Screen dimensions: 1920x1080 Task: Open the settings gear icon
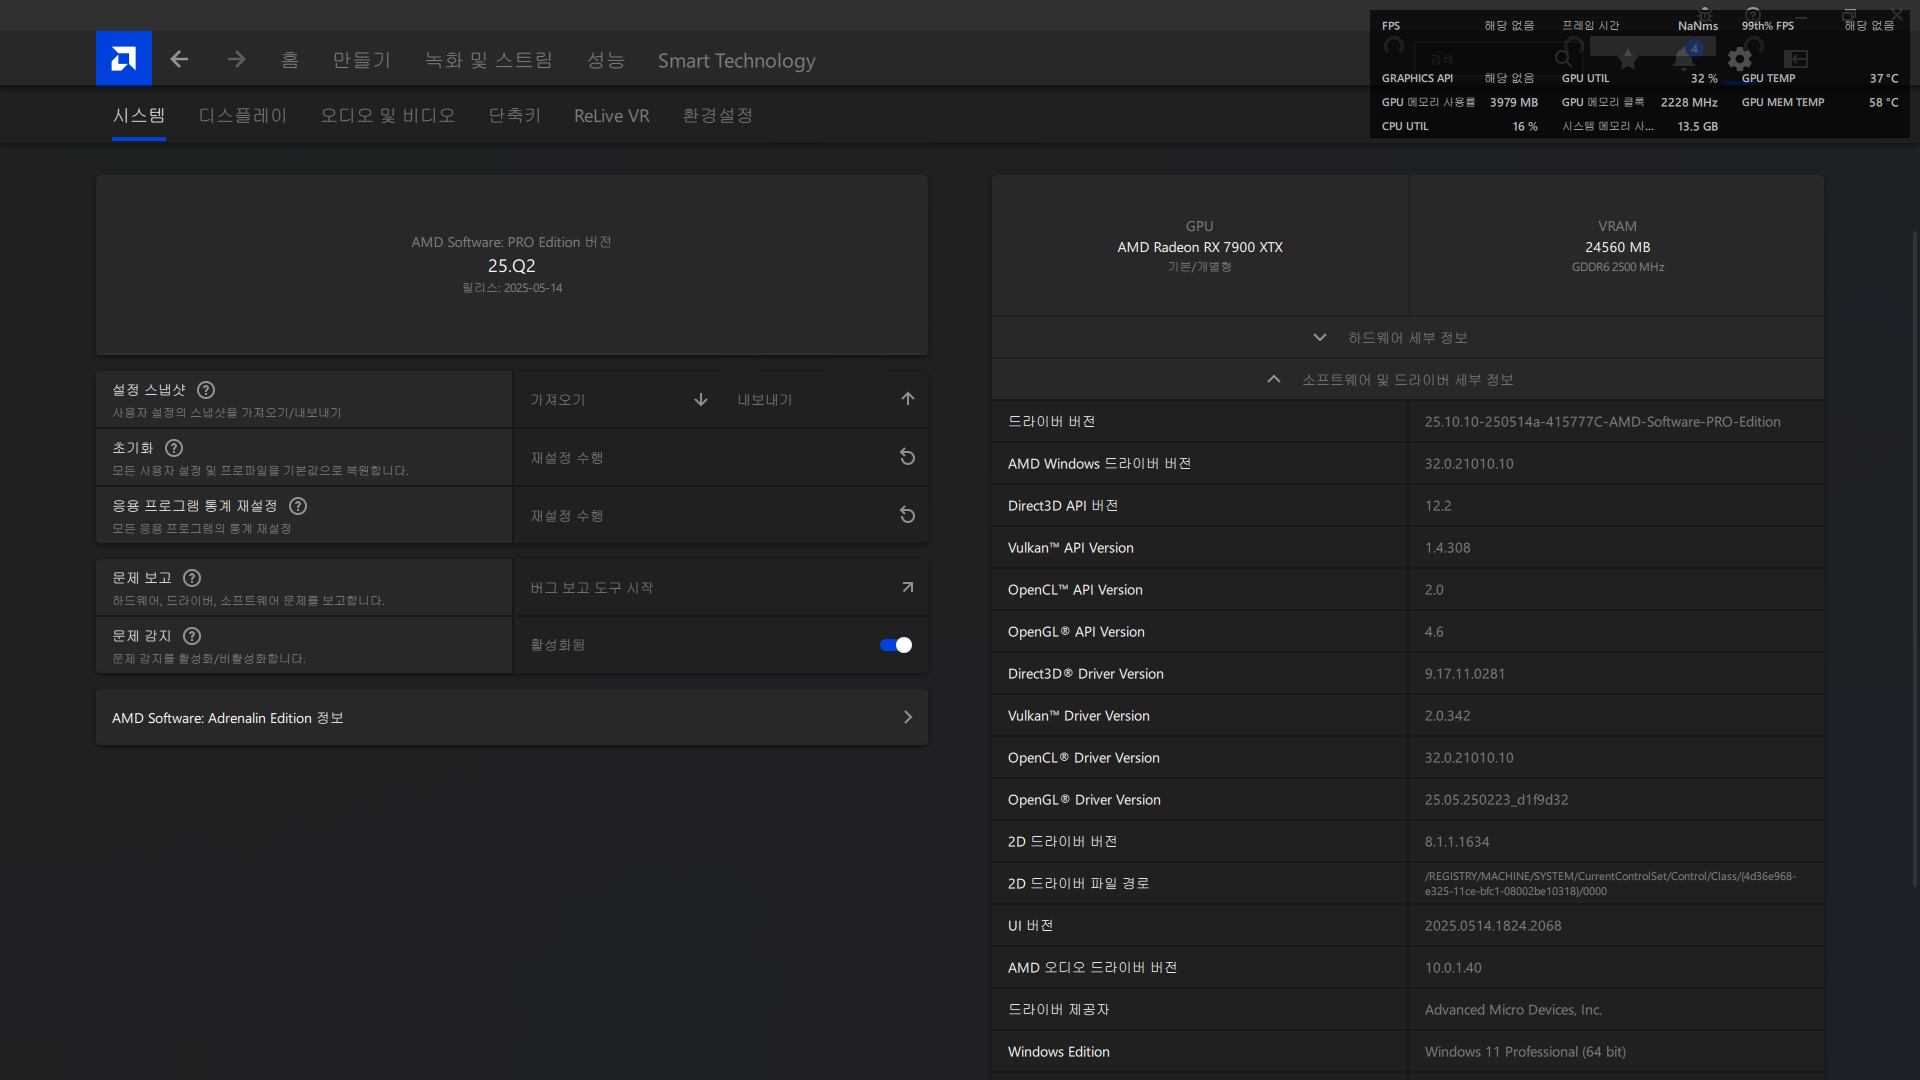pyautogui.click(x=1740, y=59)
